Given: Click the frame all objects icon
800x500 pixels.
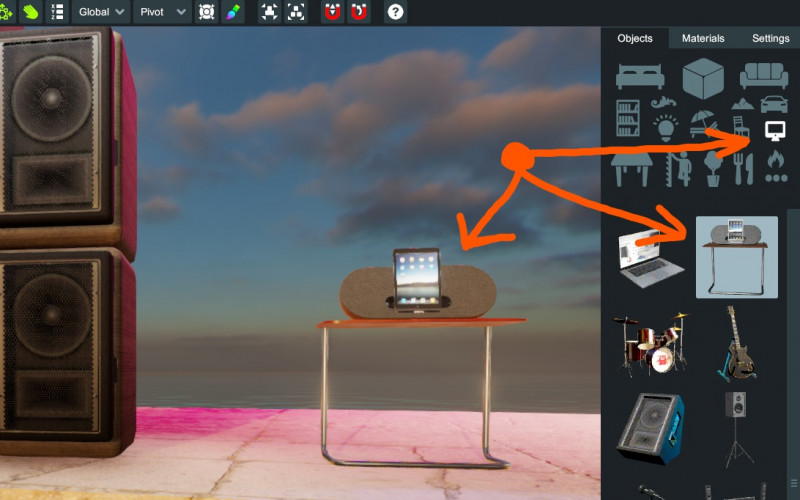Looking at the screenshot, I should click(x=296, y=12).
